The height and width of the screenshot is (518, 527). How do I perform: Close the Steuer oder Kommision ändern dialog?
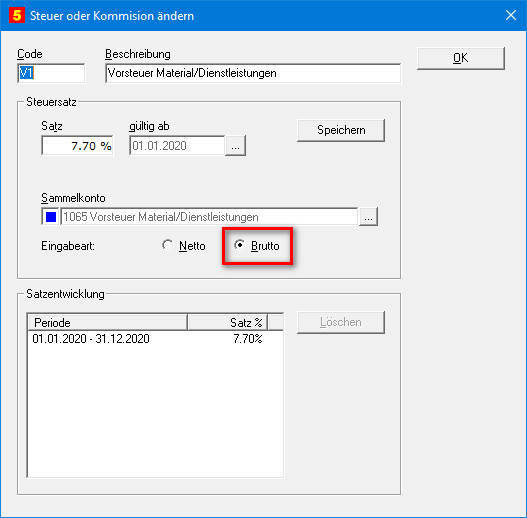pyautogui.click(x=511, y=15)
